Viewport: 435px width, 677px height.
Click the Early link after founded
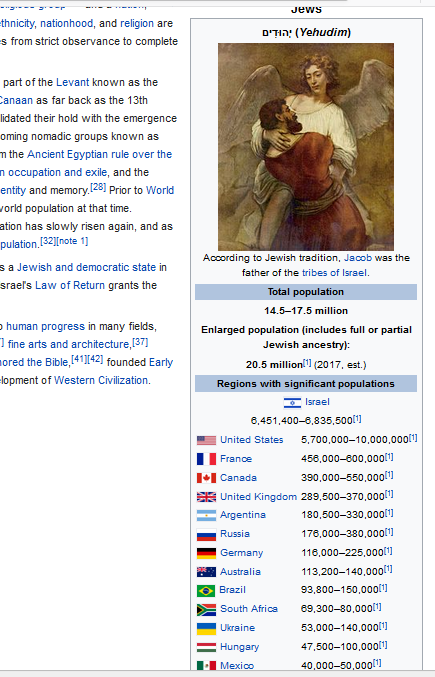[x=161, y=362]
